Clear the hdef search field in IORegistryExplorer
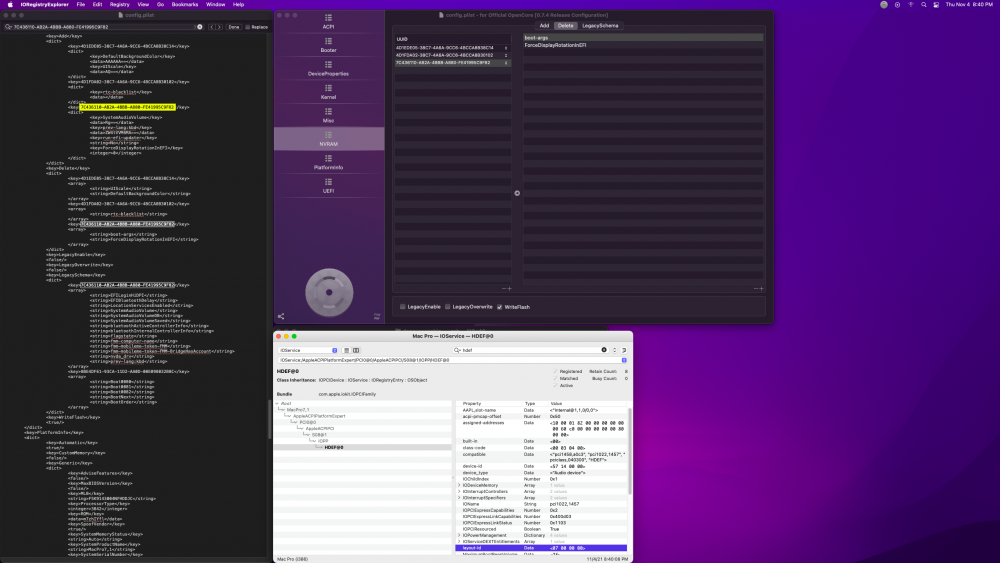The height and width of the screenshot is (563, 1000). pos(603,350)
